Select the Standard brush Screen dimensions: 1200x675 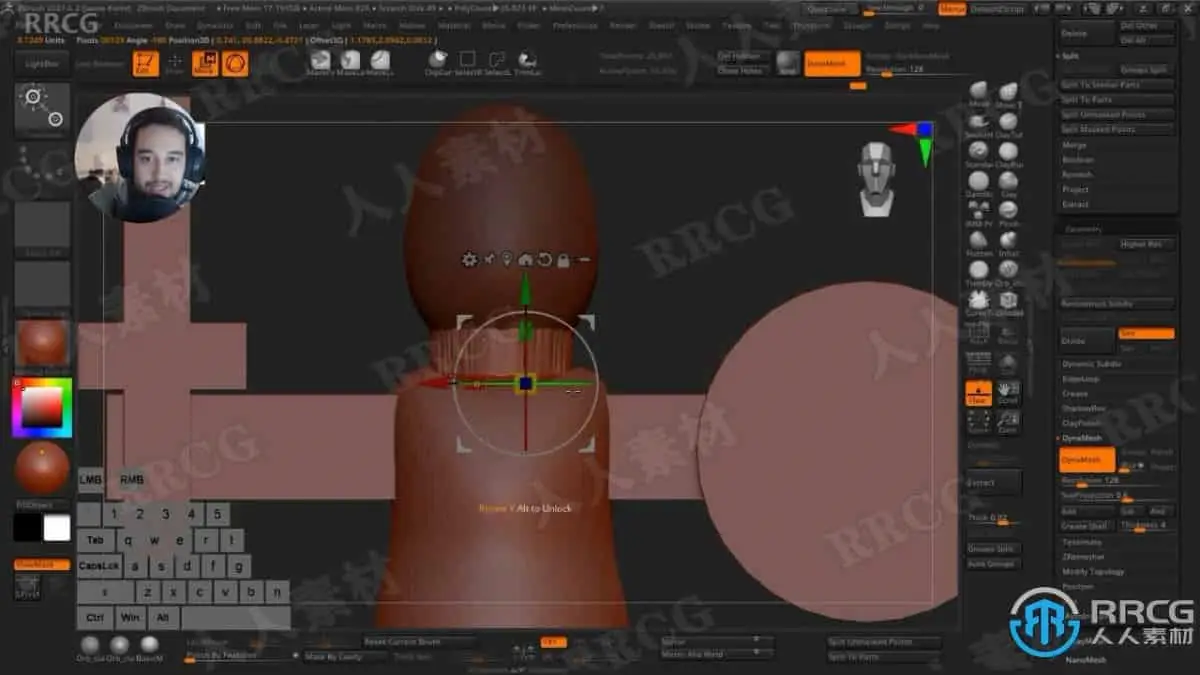coord(978,153)
